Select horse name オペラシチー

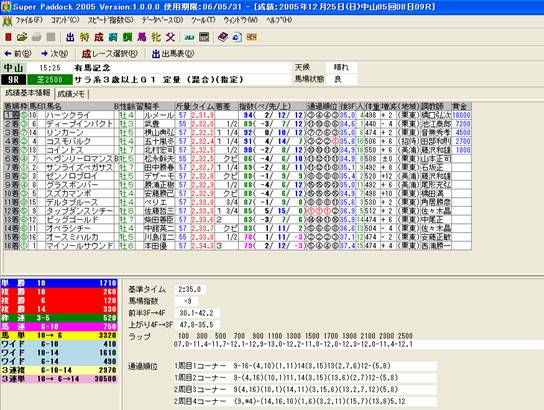click(68, 228)
